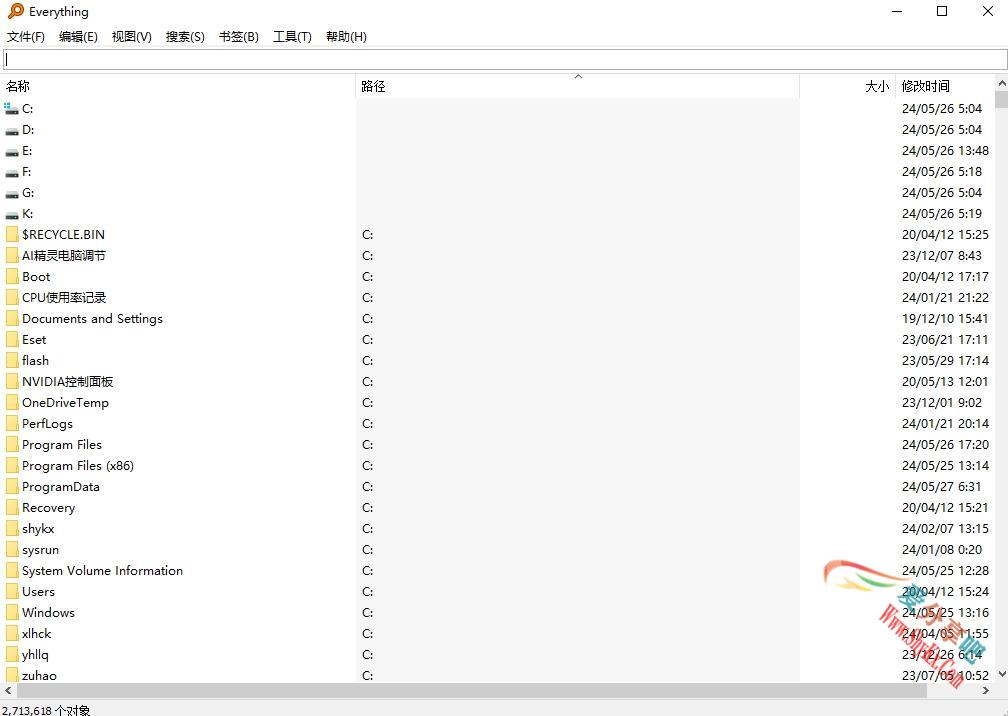The height and width of the screenshot is (716, 1008).
Task: Click the D: drive icon
Action: point(12,130)
